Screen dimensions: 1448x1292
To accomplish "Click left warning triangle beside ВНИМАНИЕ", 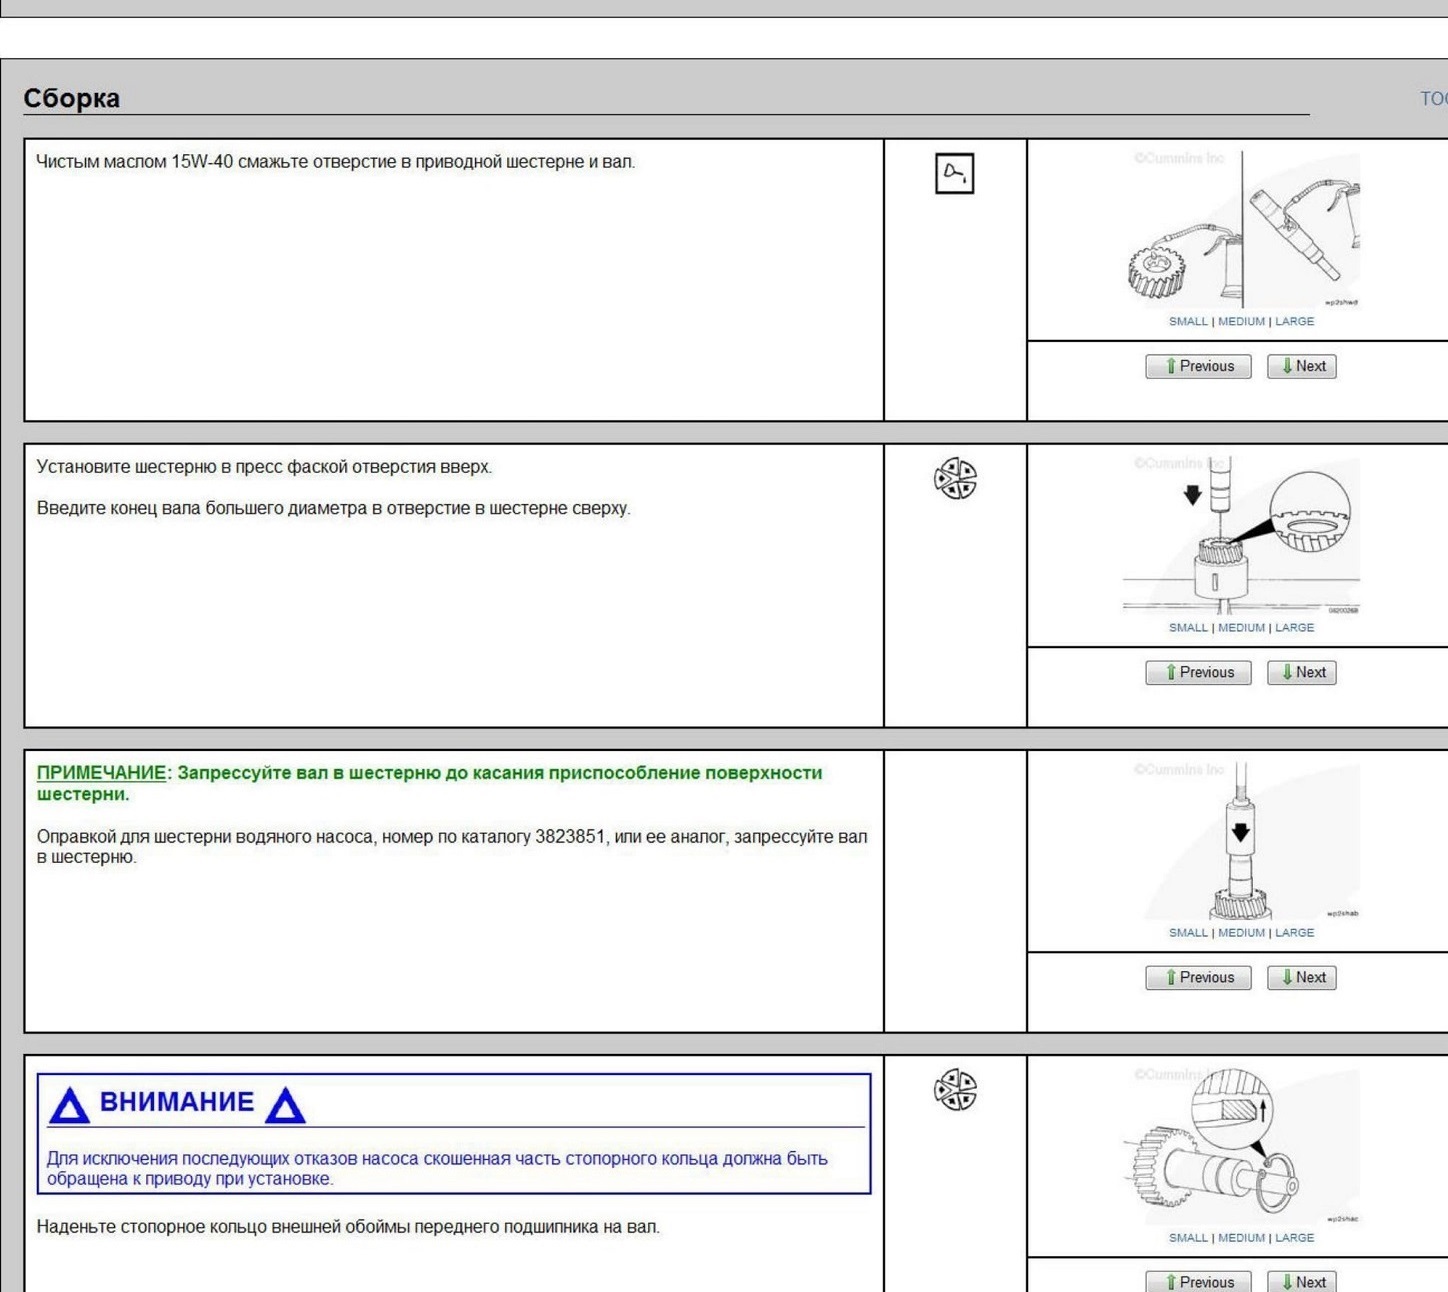I will point(70,1106).
